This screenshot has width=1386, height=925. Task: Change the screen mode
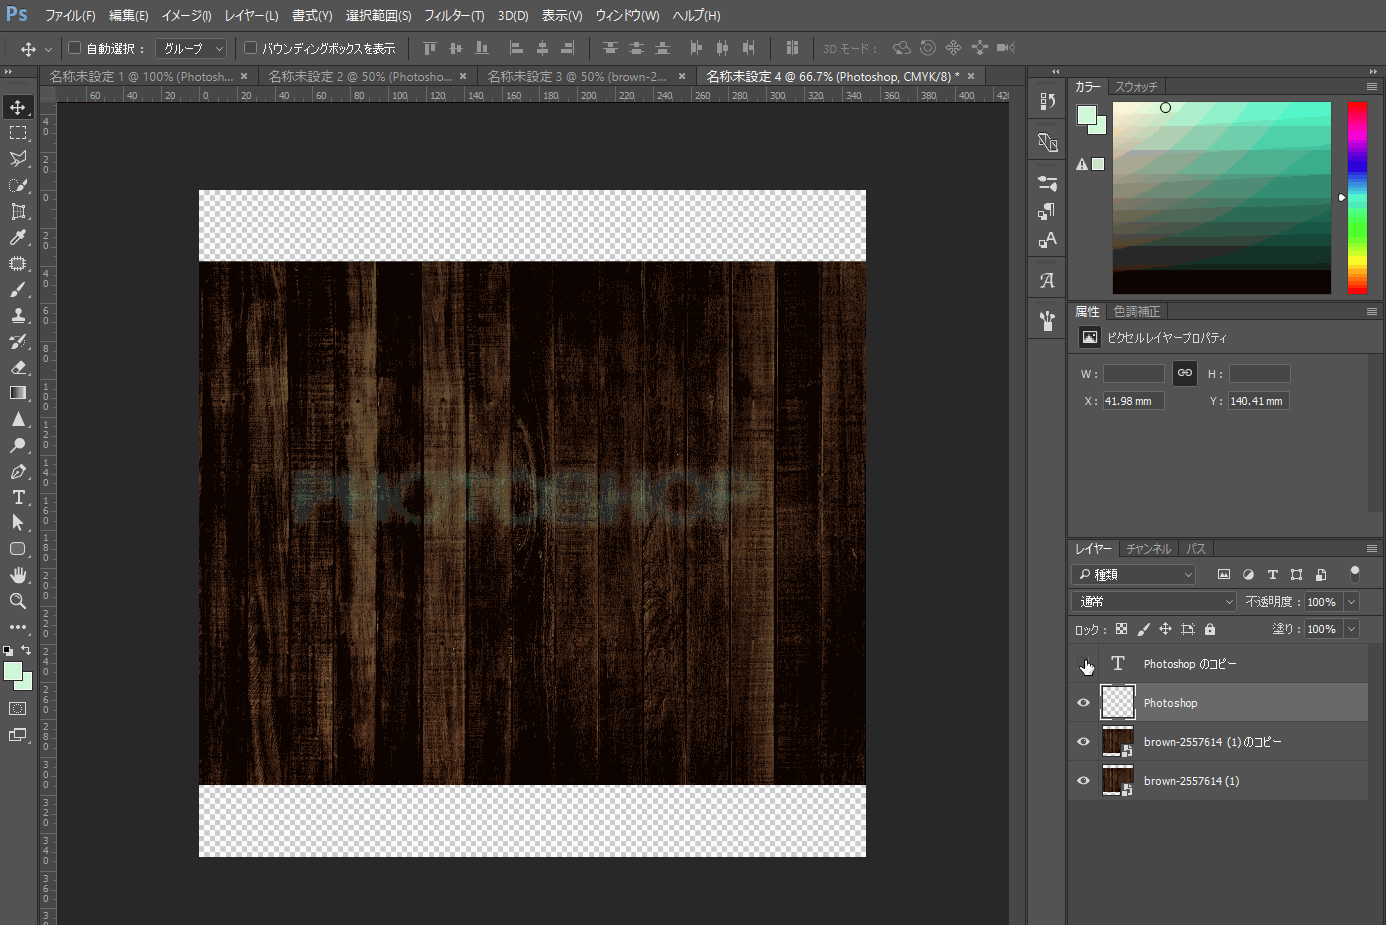(18, 735)
